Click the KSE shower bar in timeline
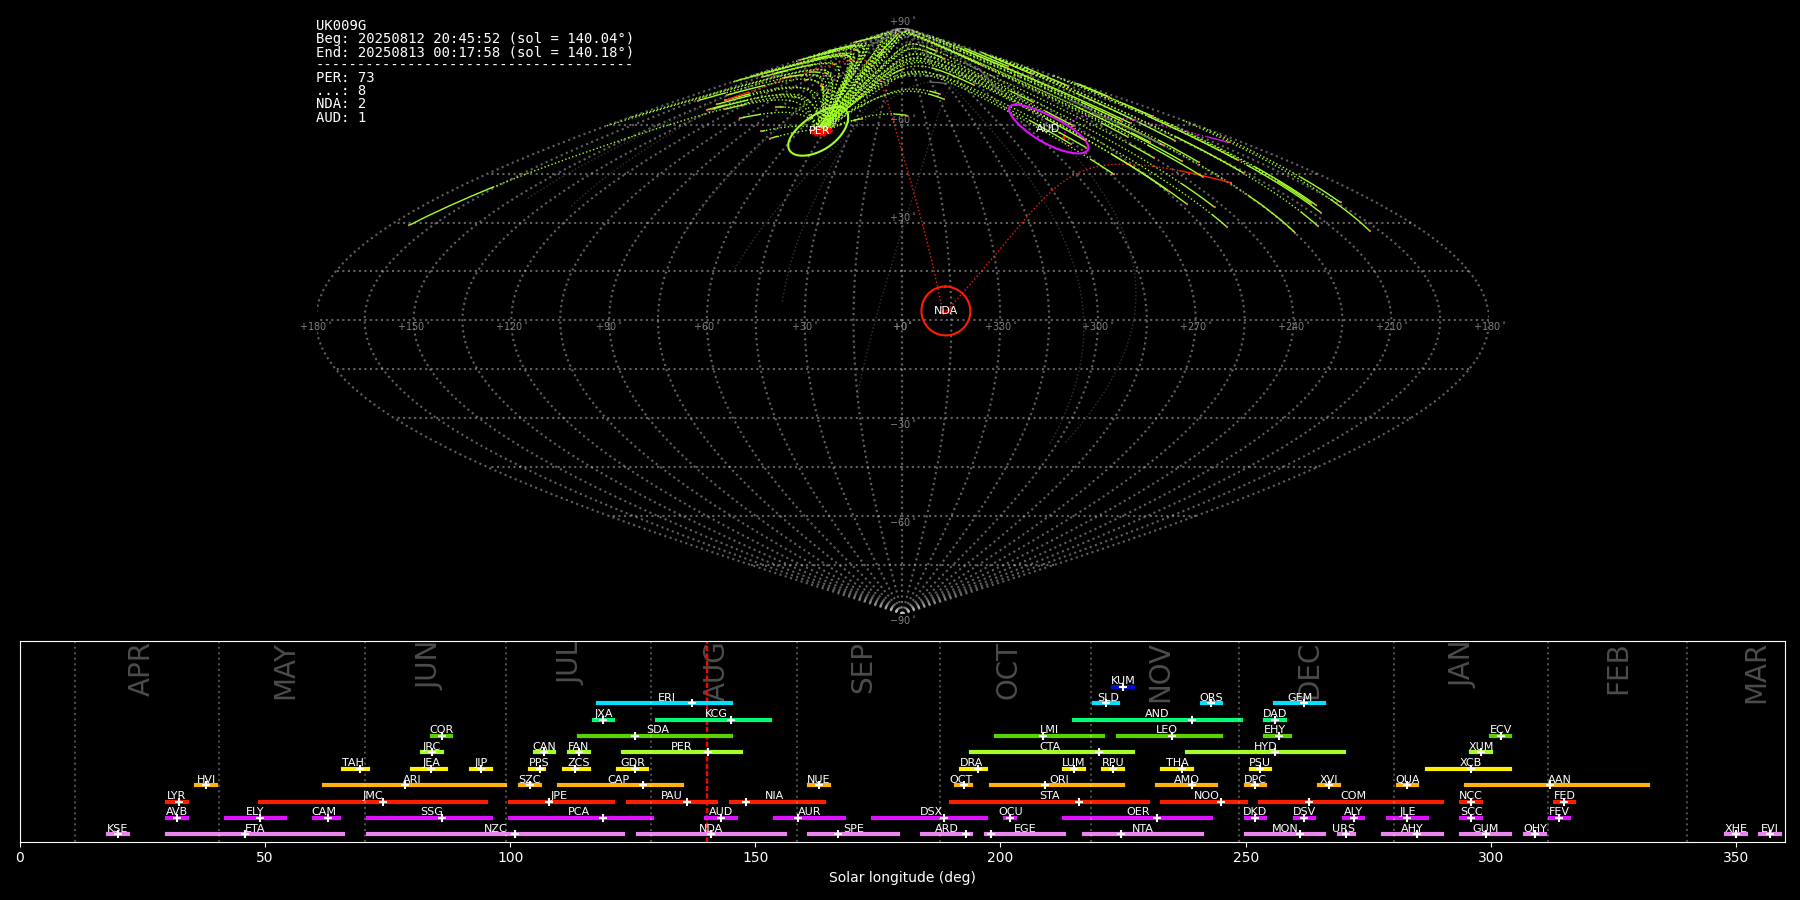1800x900 pixels. tap(117, 834)
